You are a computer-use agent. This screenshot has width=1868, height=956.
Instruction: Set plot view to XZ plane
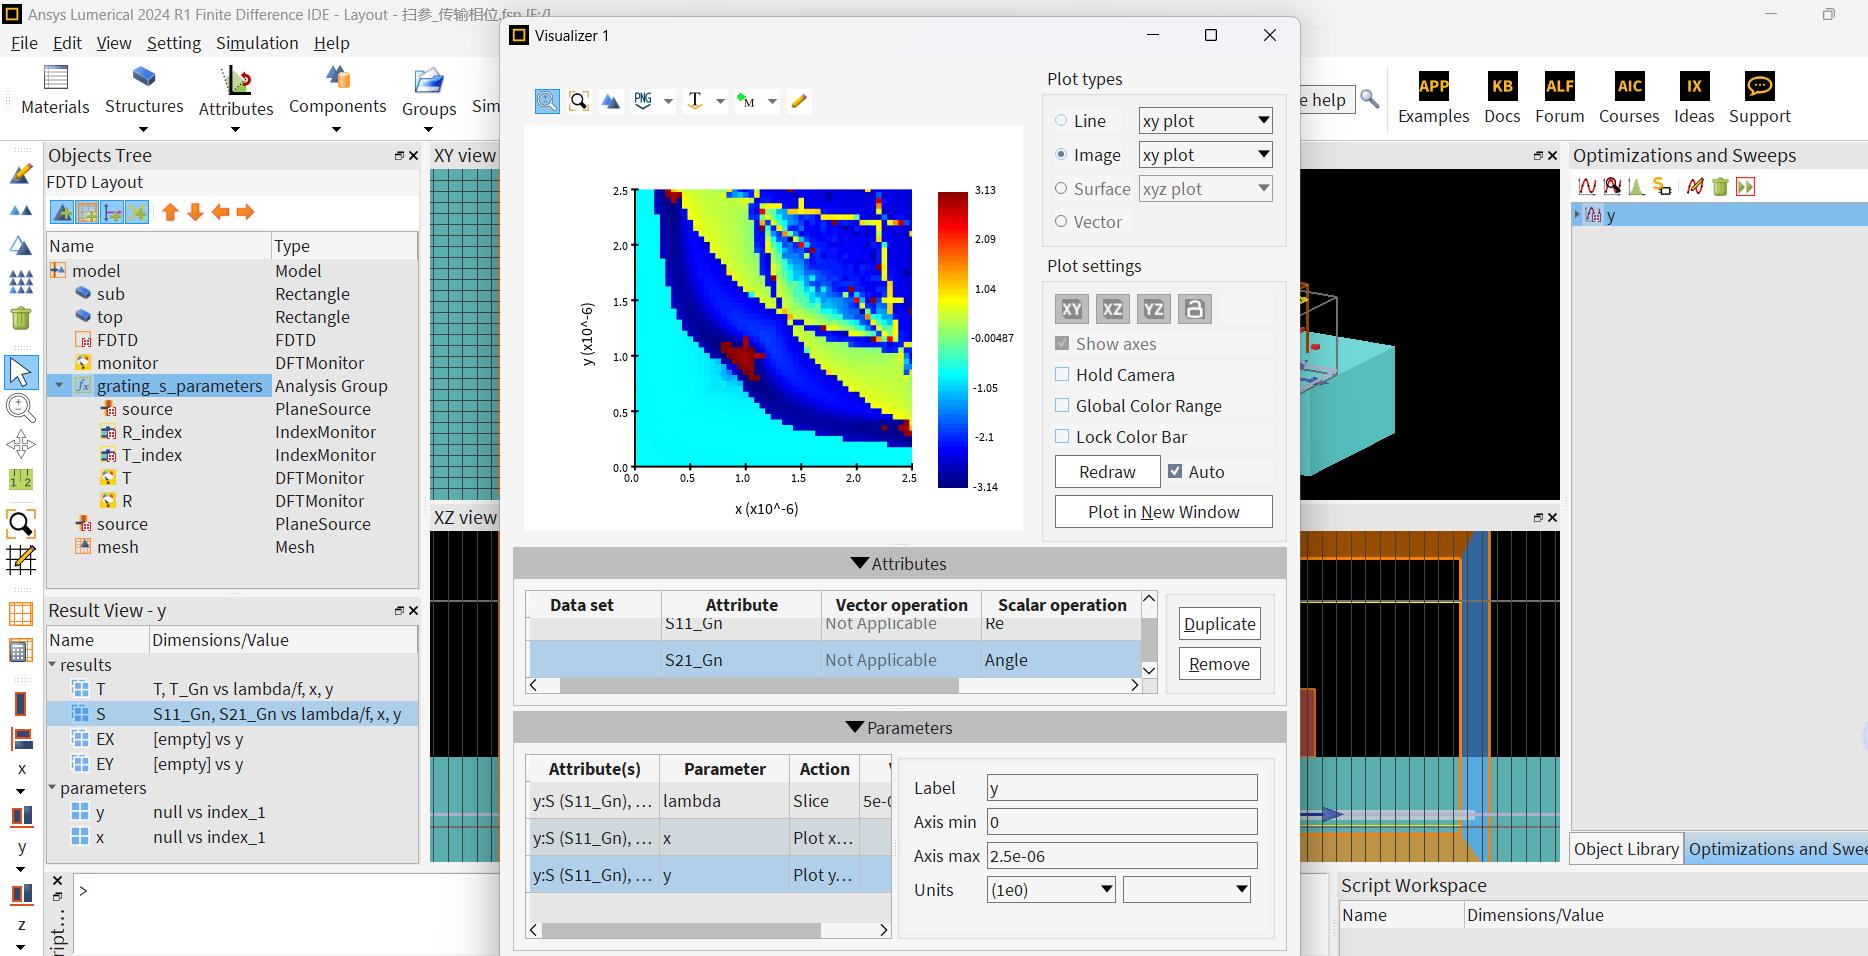(1112, 309)
